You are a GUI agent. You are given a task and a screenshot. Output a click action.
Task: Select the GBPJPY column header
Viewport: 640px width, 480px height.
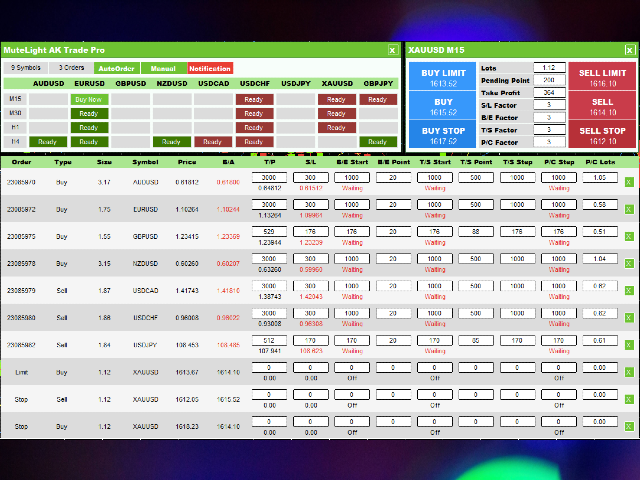[378, 84]
